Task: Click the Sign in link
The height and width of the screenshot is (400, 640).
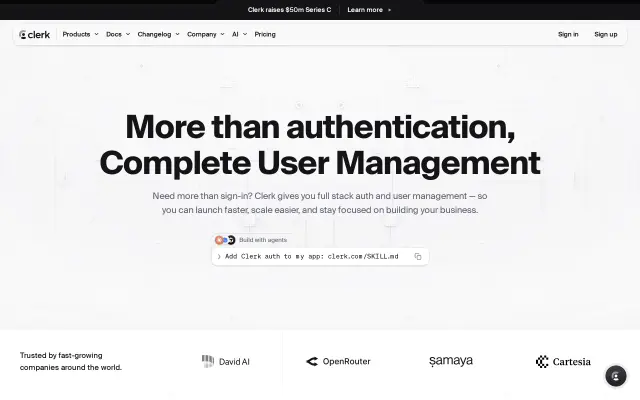Action: [568, 34]
